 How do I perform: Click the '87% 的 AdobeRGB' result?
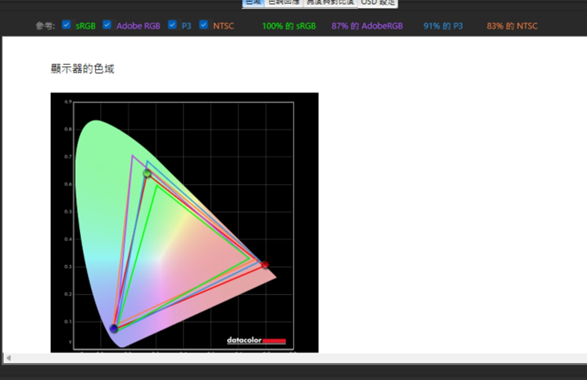click(367, 26)
